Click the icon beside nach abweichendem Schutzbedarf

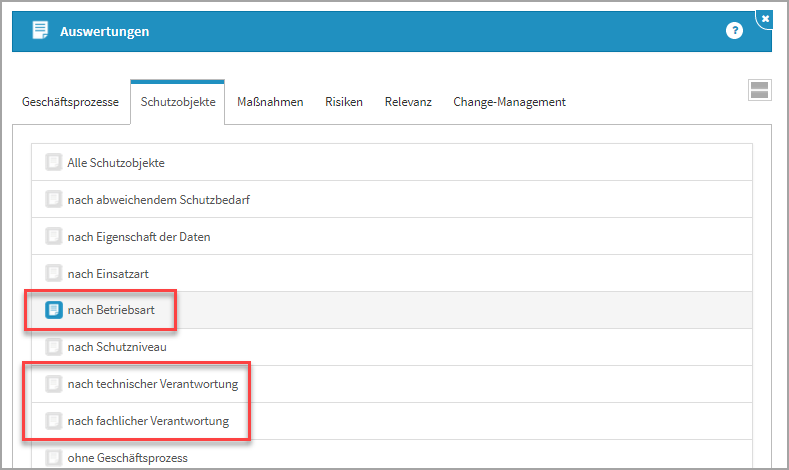(53, 199)
